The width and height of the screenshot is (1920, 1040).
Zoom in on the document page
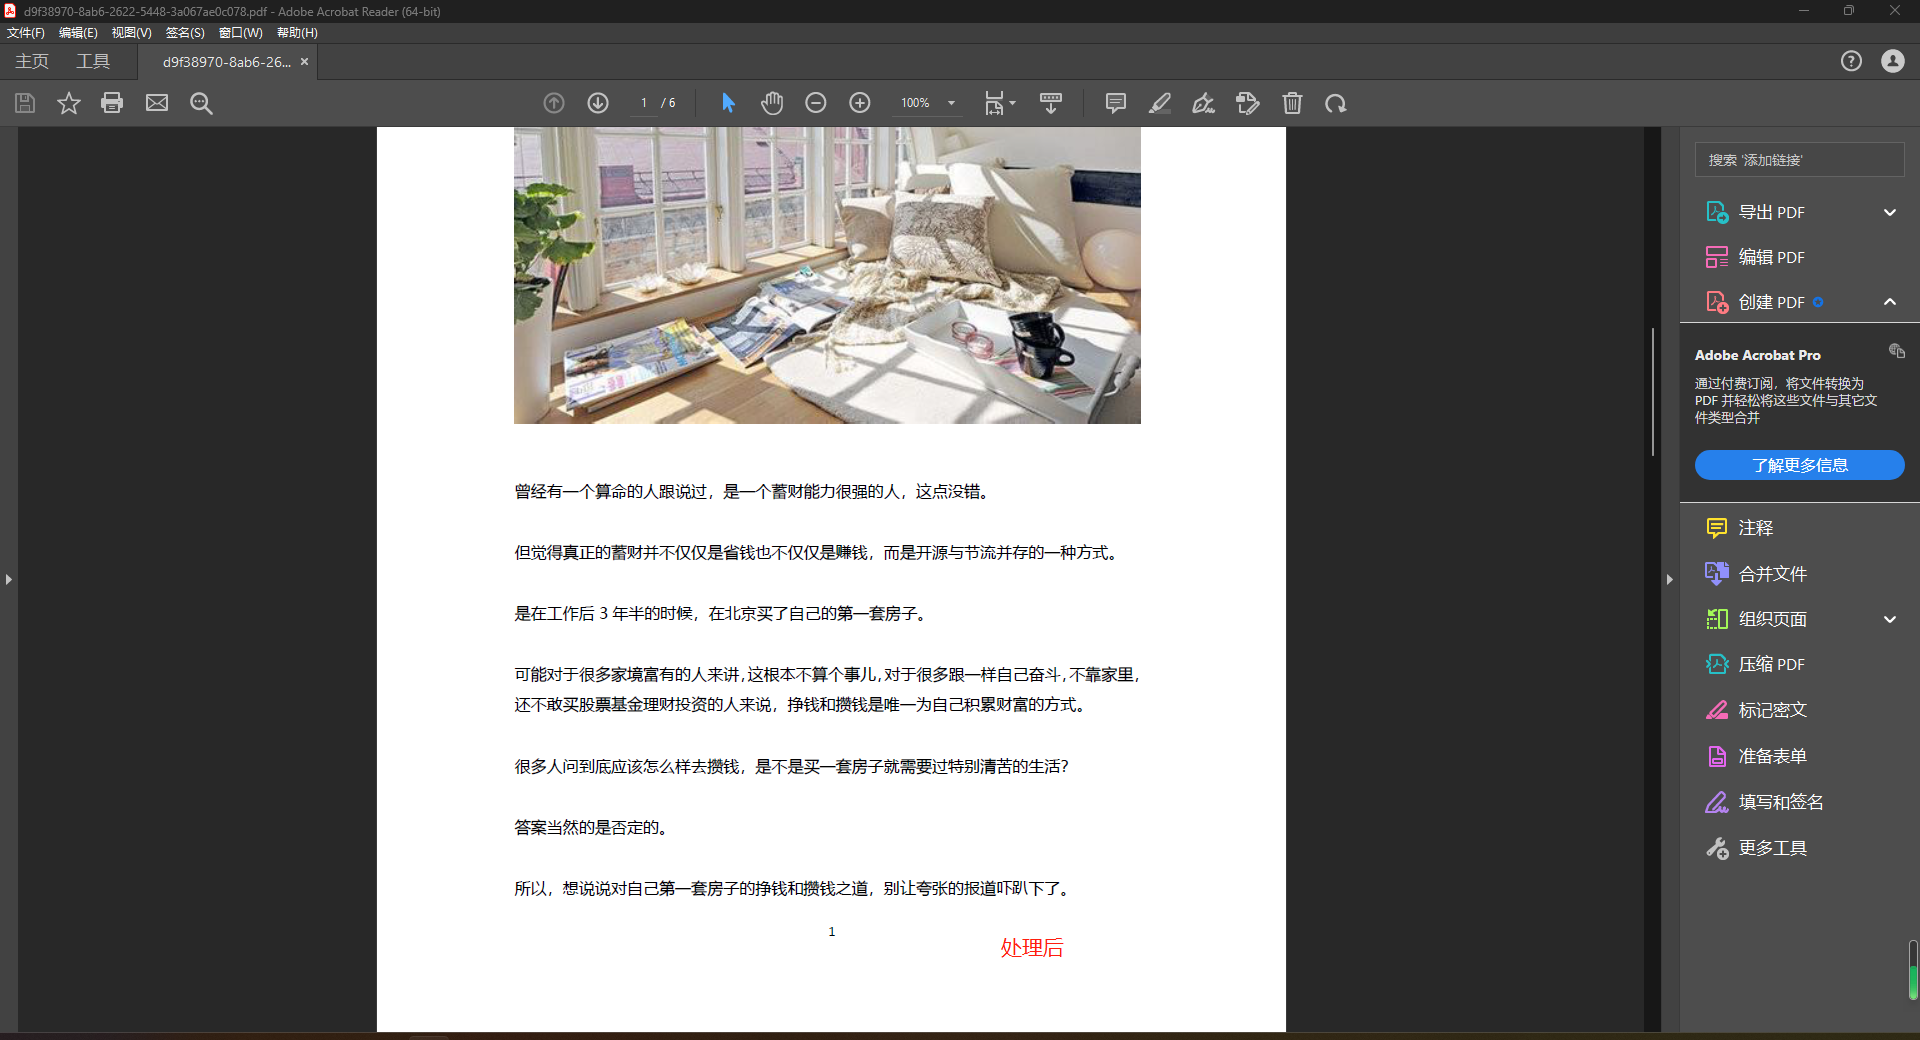click(x=859, y=103)
